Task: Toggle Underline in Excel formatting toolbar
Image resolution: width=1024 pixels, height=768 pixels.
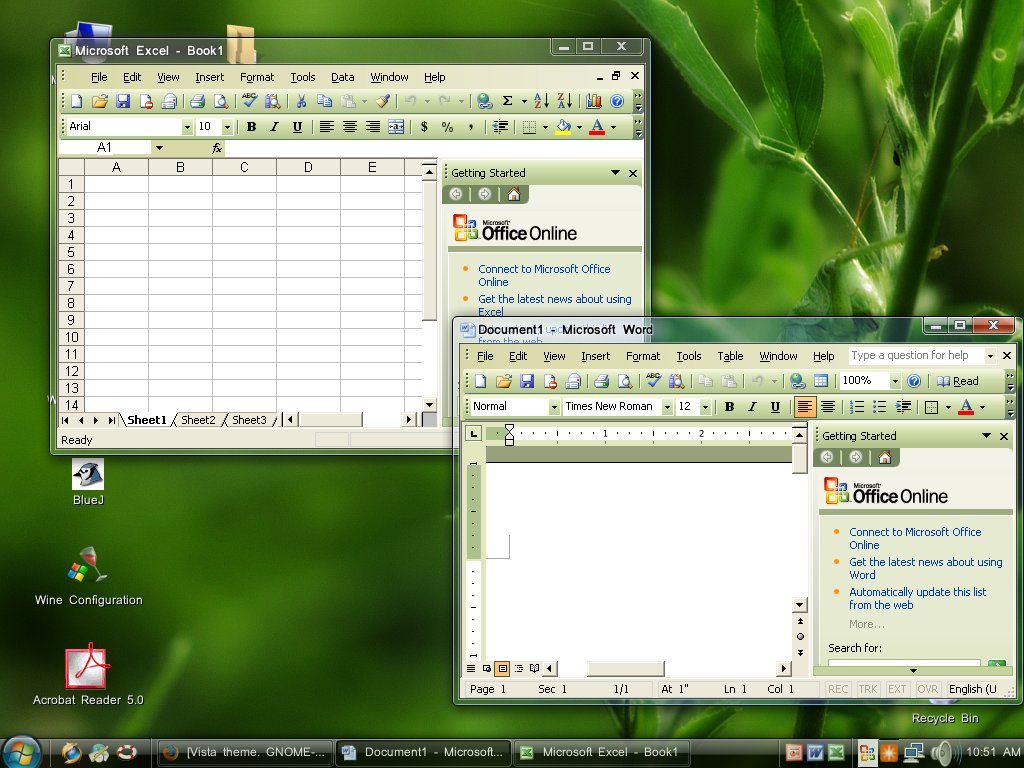Action: pyautogui.click(x=297, y=127)
